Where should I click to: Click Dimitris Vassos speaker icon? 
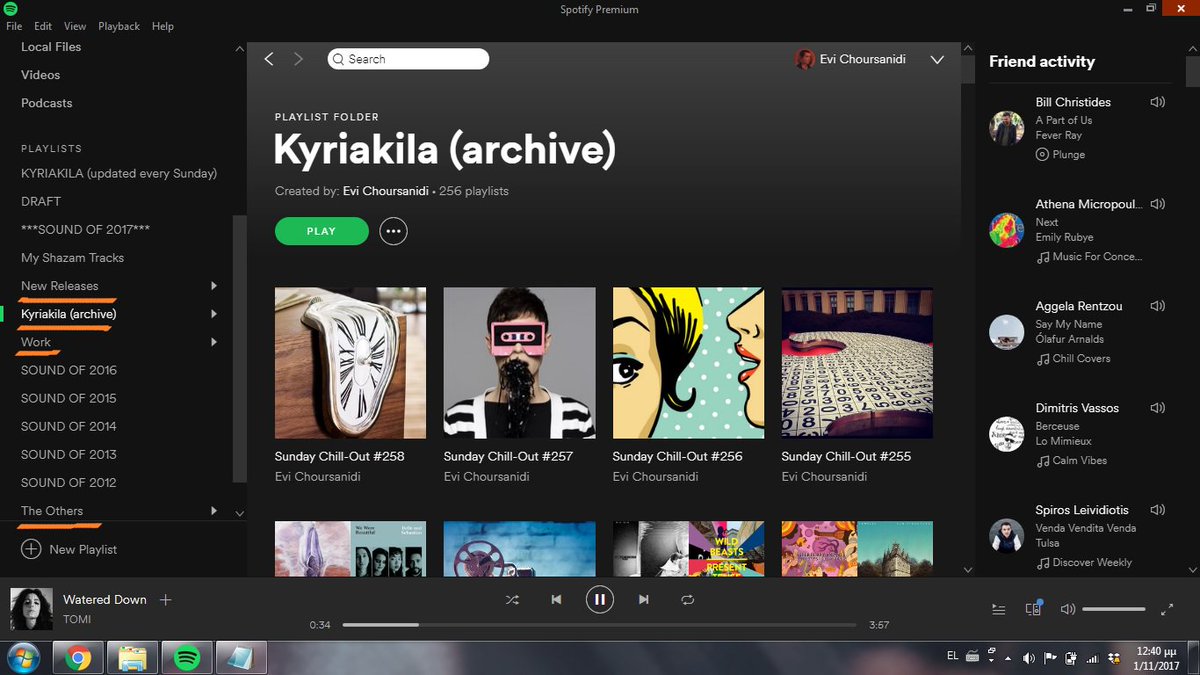tap(1158, 408)
